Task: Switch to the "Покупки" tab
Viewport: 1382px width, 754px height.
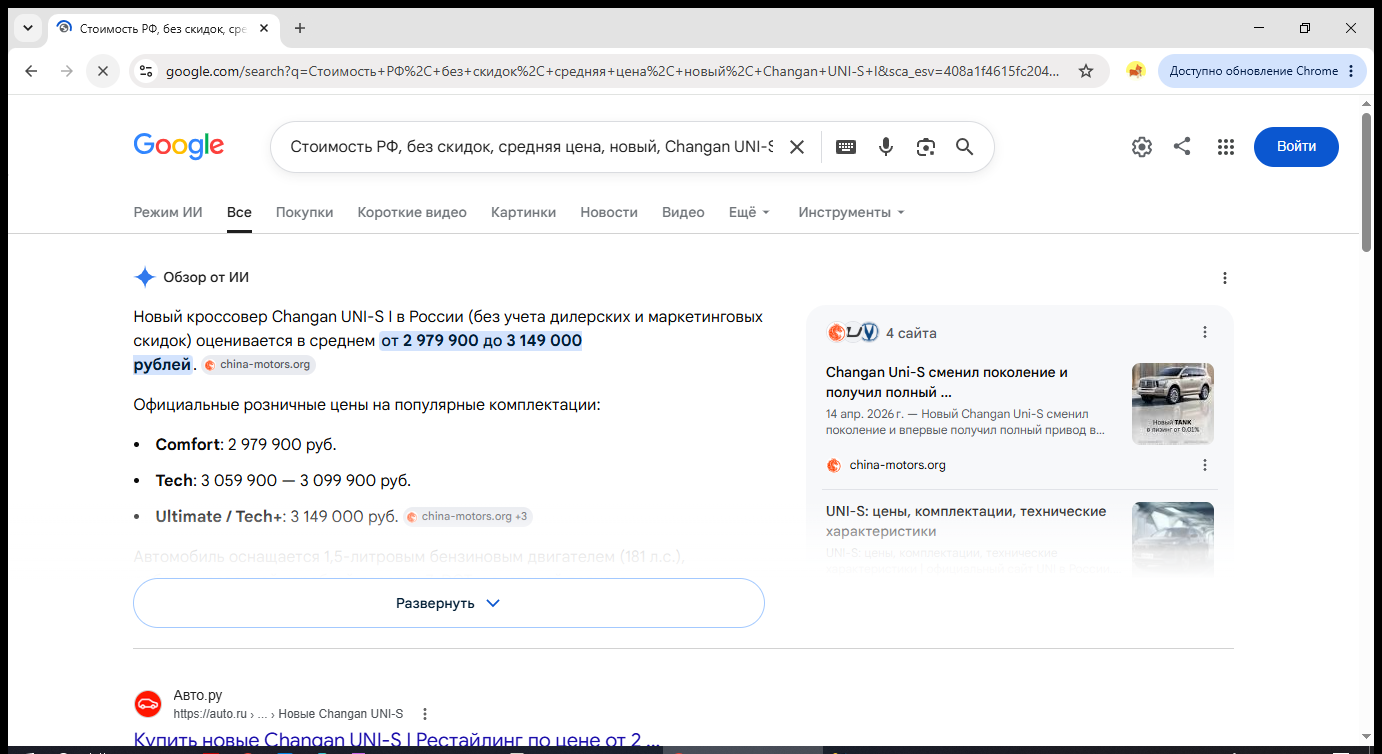Action: (305, 212)
